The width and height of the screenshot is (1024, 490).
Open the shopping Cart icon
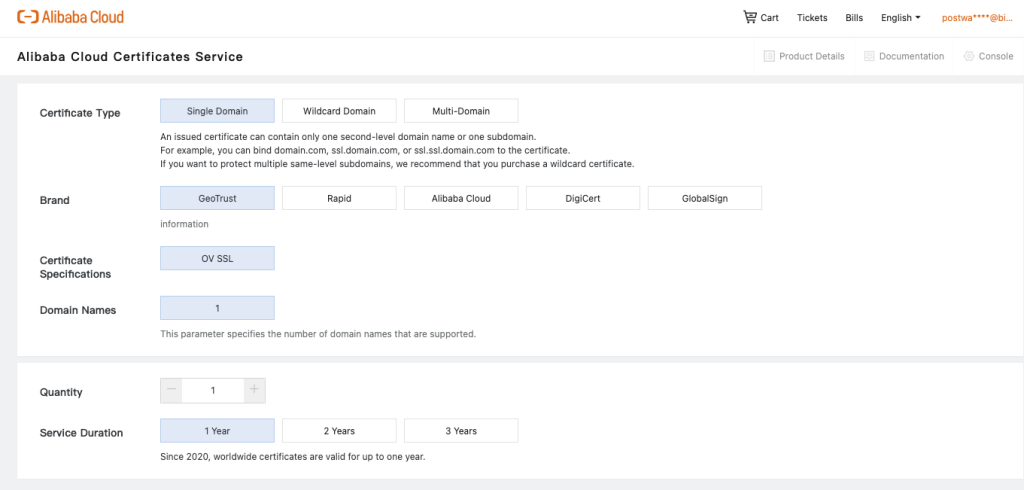[x=750, y=17]
